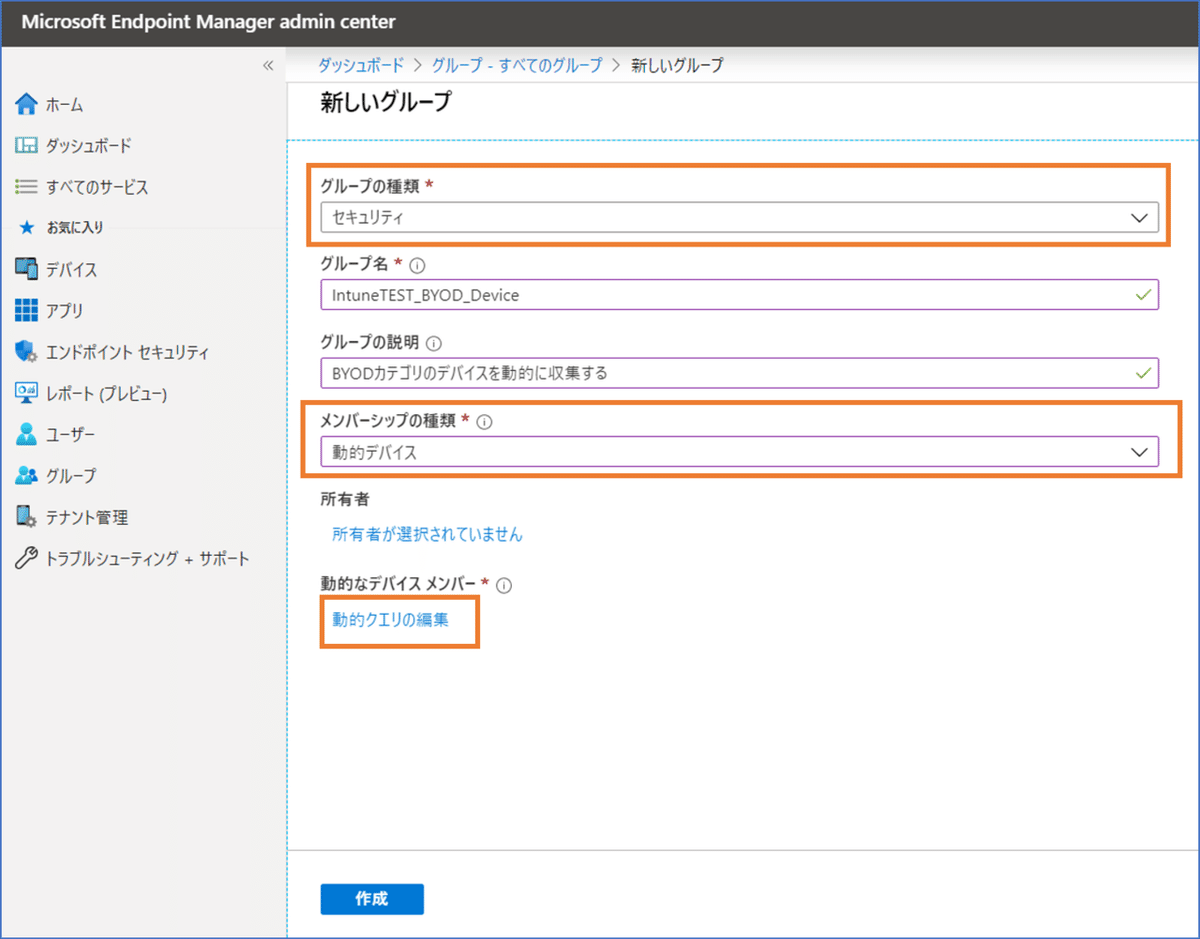Click the 新しいグループ page heading
This screenshot has width=1200, height=939.
tap(385, 102)
